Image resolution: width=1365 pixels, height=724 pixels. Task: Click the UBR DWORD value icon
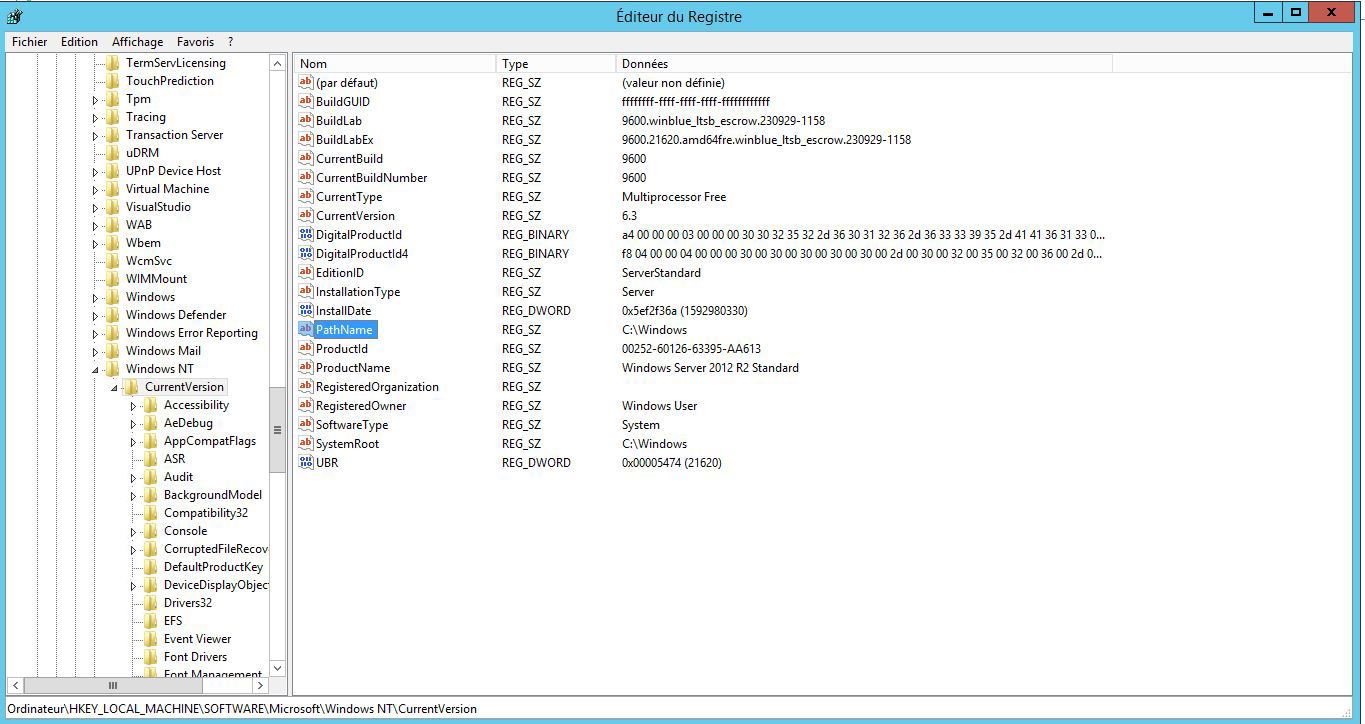pyautogui.click(x=306, y=462)
